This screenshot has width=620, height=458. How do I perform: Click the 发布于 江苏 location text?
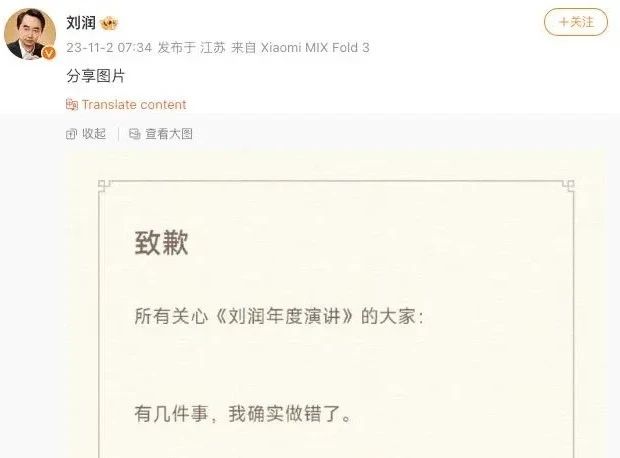tap(191, 48)
